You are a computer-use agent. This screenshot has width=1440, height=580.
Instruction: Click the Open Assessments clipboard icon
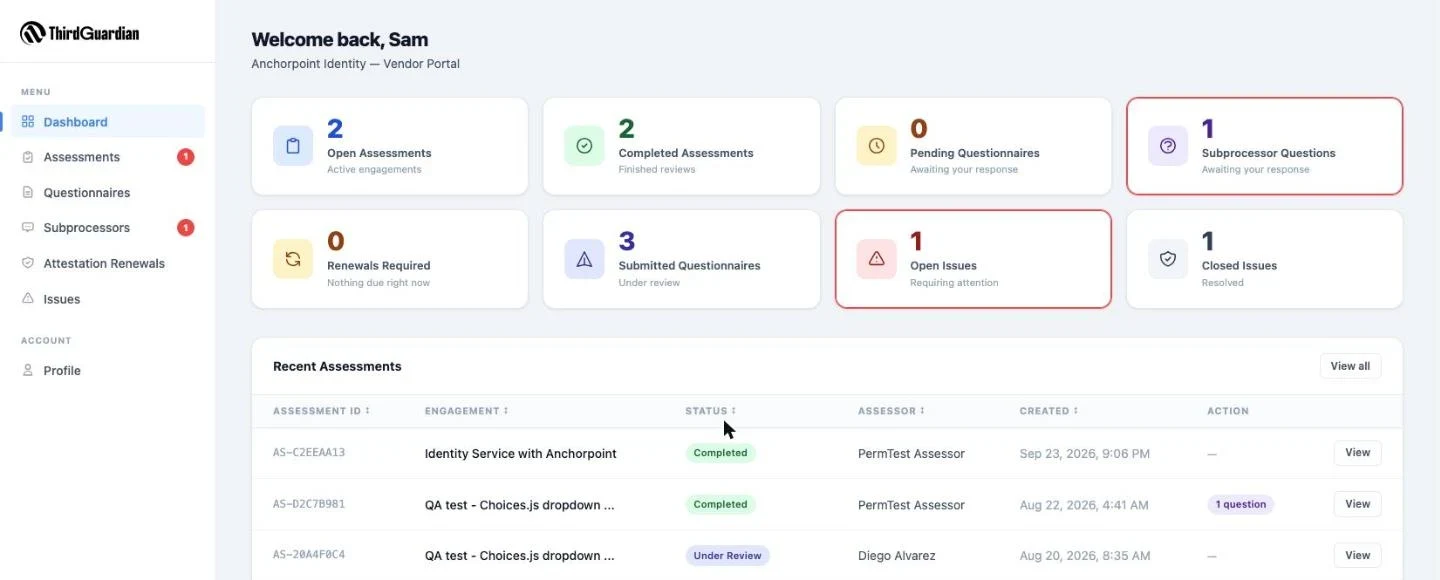pyautogui.click(x=293, y=146)
